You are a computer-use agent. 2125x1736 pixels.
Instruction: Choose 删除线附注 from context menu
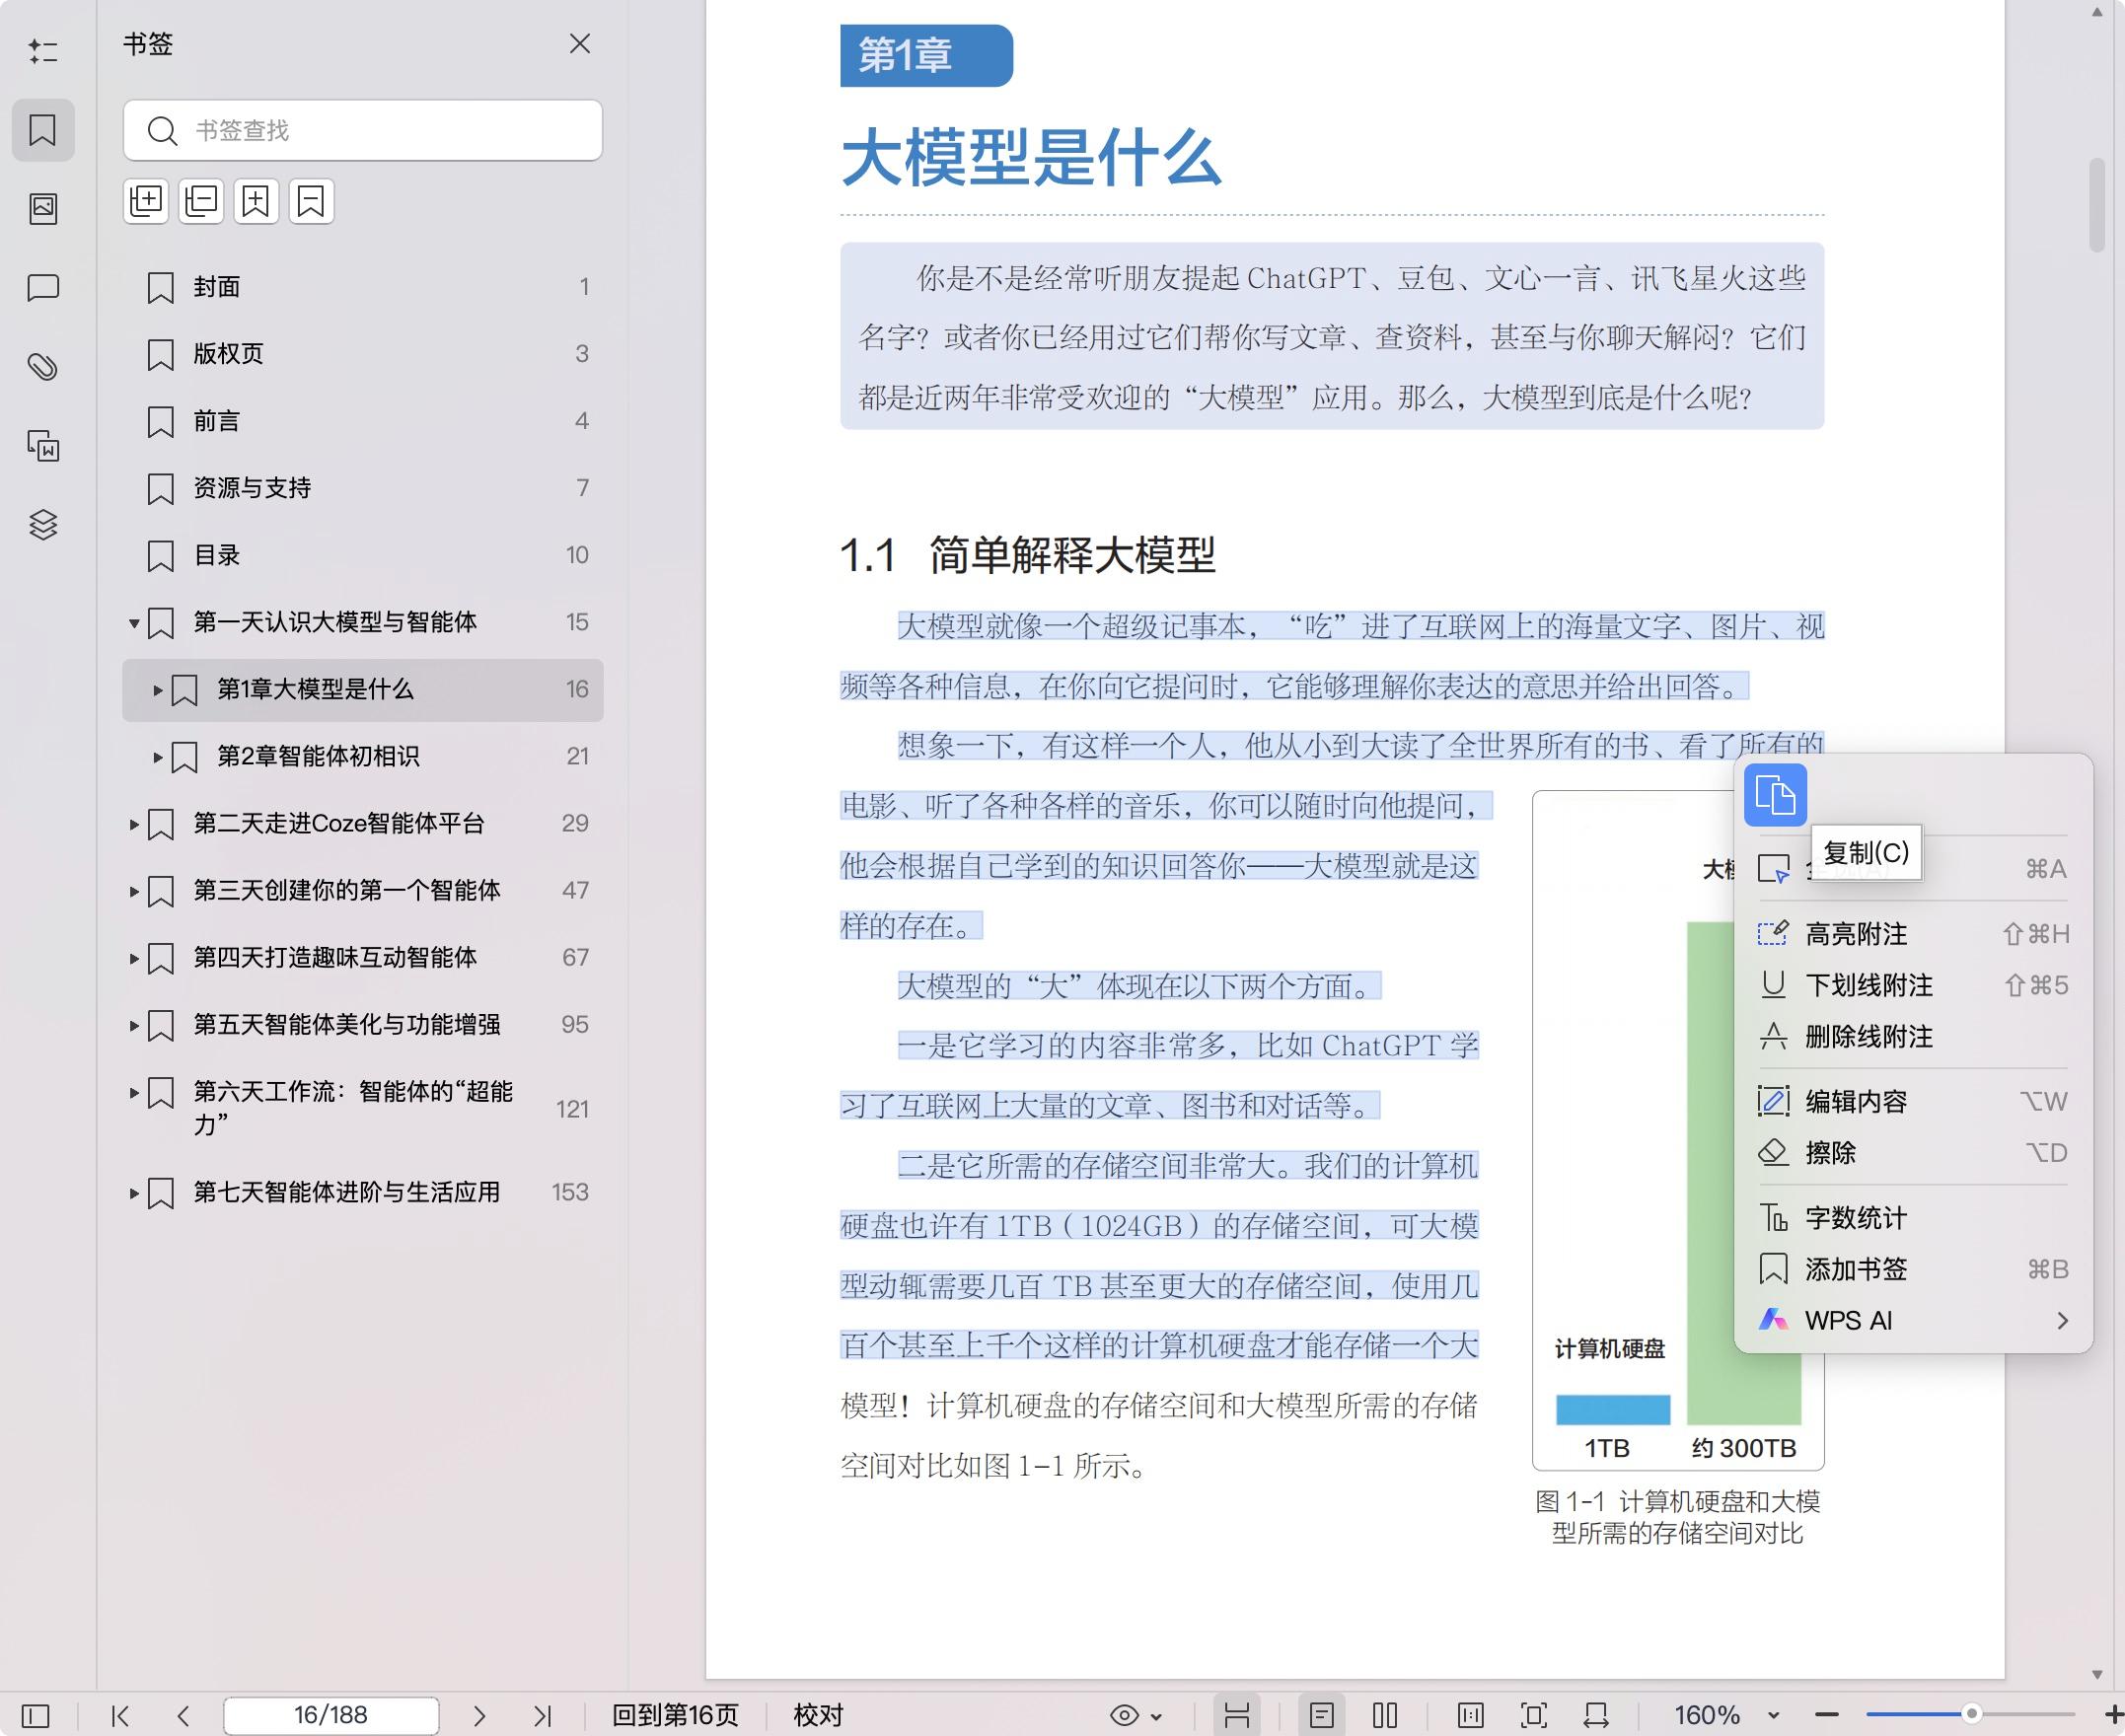(x=1912, y=1037)
